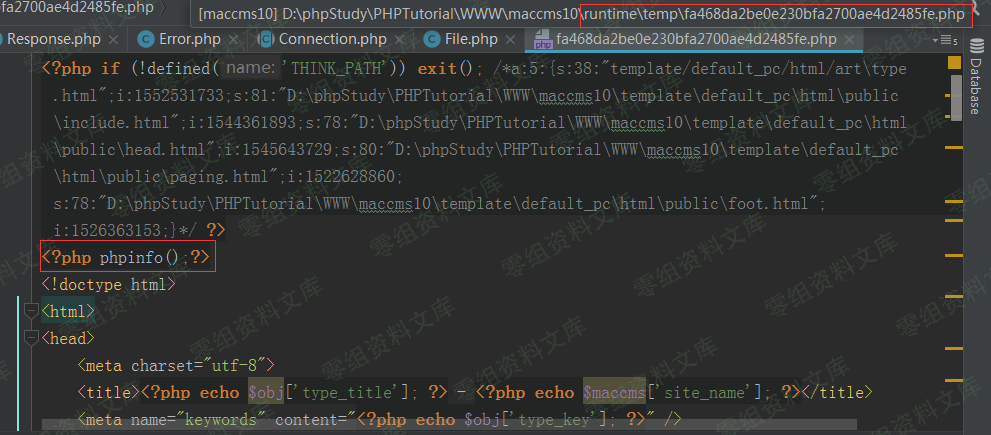Click the class icon on Error.php tab
Screen dimensions: 991x435
point(144,40)
